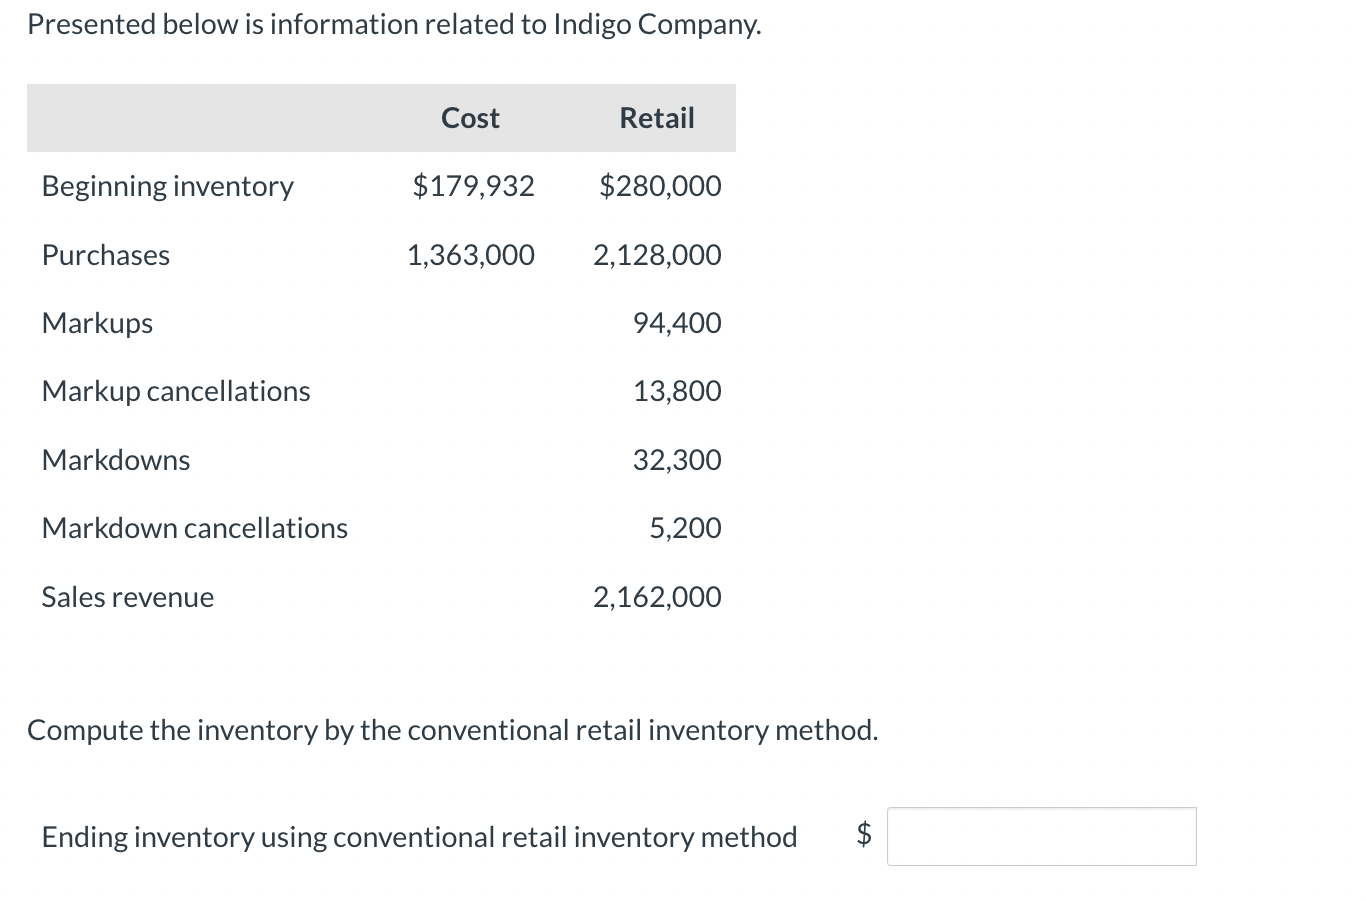Image resolution: width=1366 pixels, height=901 pixels.
Task: Select the 2,128,000 purchases retail figure
Action: [x=656, y=255]
